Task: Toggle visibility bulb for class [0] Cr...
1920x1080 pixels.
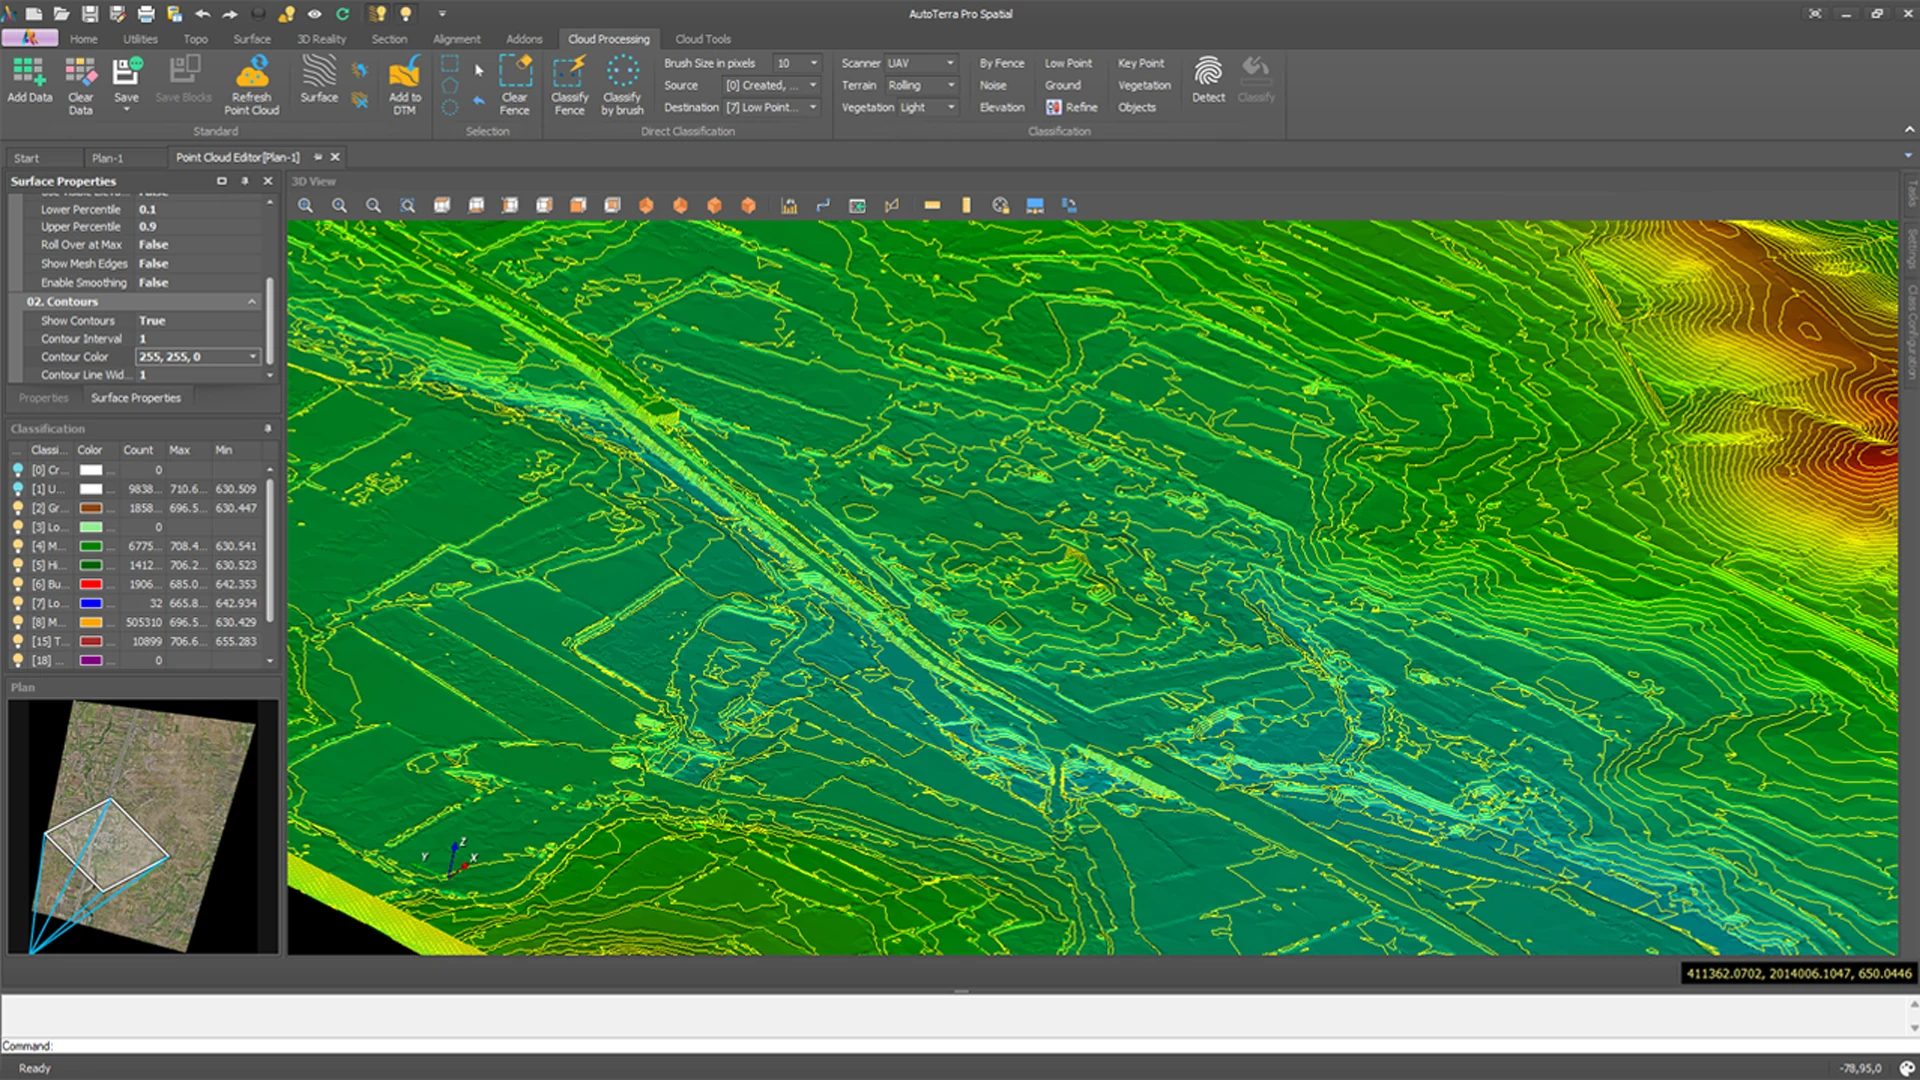Action: [18, 470]
